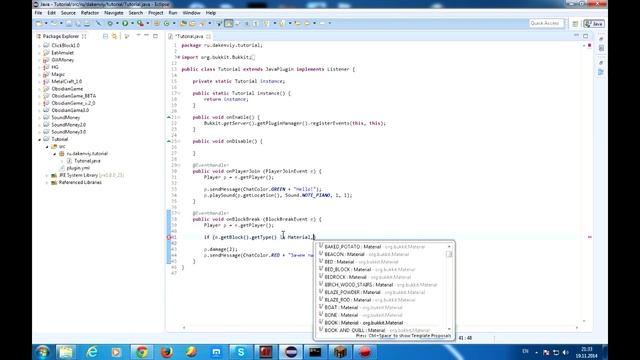Collapse all in Package Explorer
Viewport: 640px width, 360px height.
tap(105, 36)
